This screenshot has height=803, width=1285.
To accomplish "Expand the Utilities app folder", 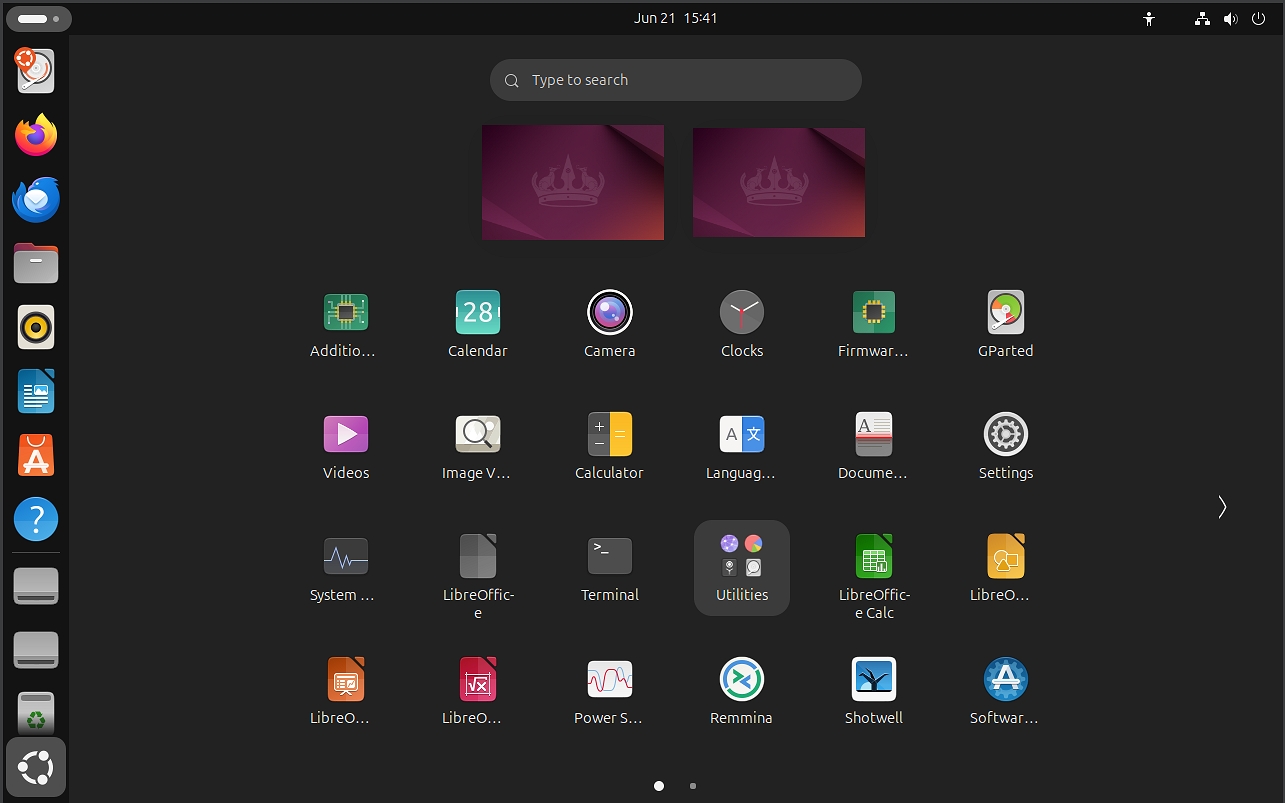I will coord(741,567).
